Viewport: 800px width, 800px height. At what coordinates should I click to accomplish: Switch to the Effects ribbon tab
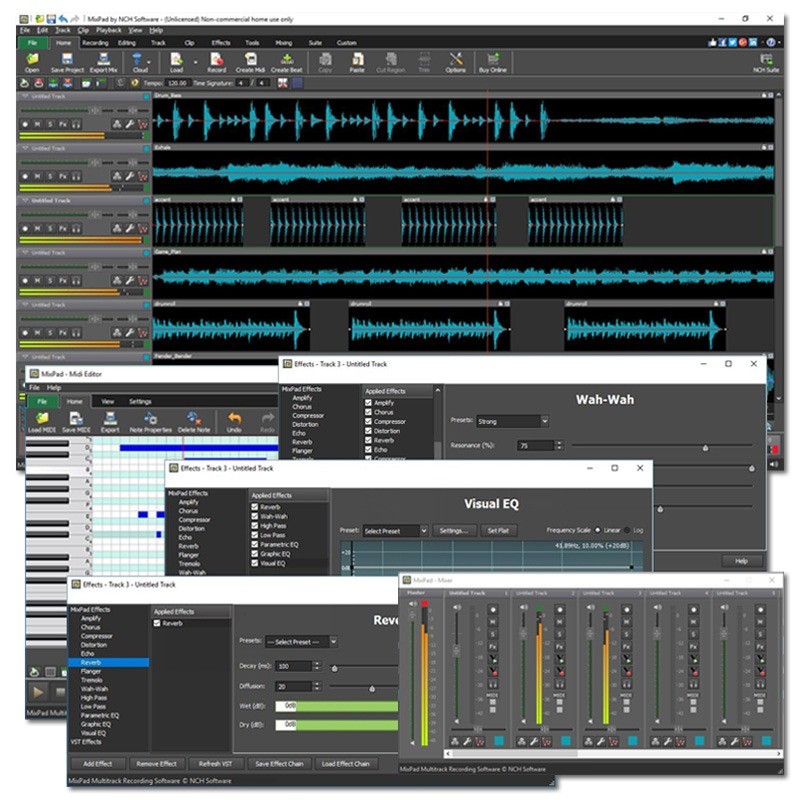(x=221, y=43)
